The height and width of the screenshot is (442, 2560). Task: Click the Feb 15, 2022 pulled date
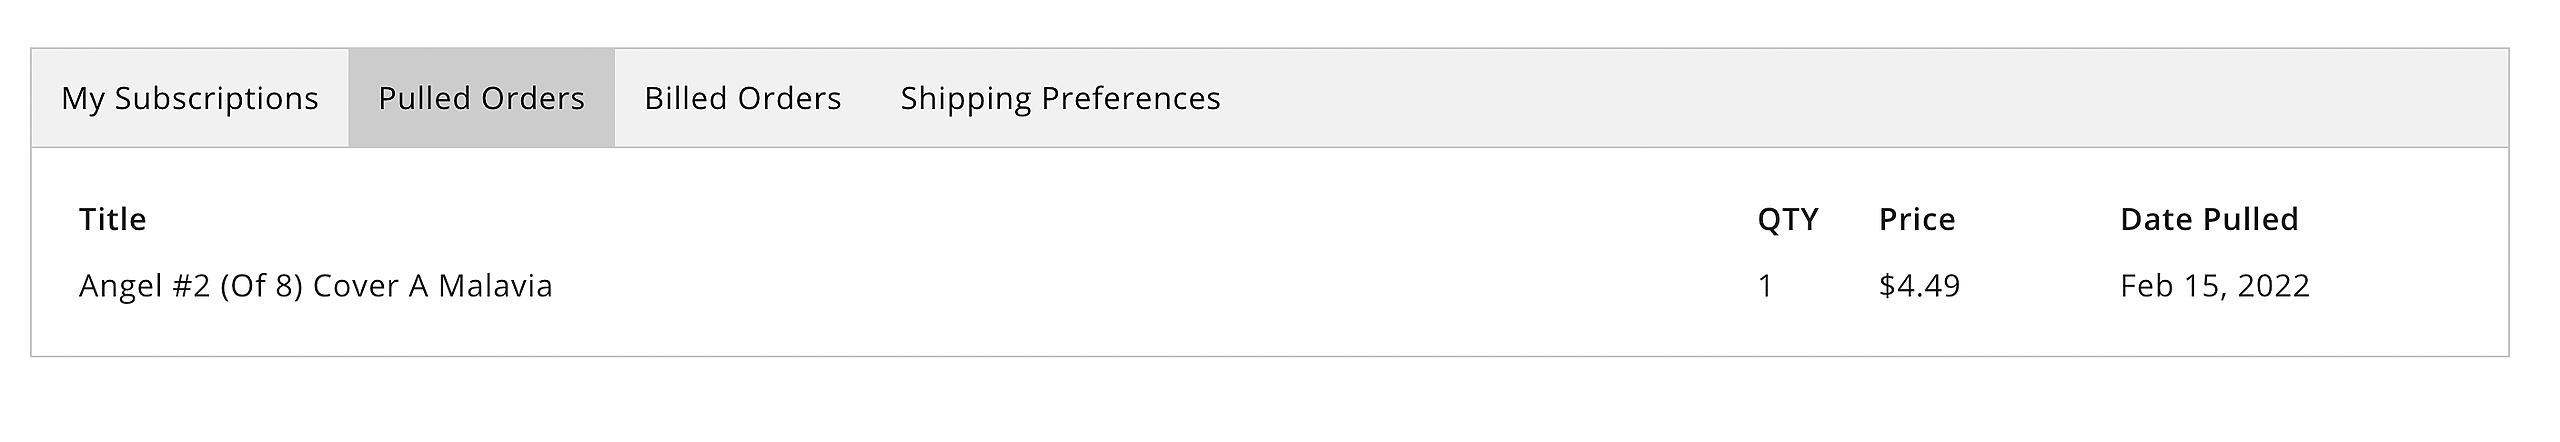(2214, 286)
